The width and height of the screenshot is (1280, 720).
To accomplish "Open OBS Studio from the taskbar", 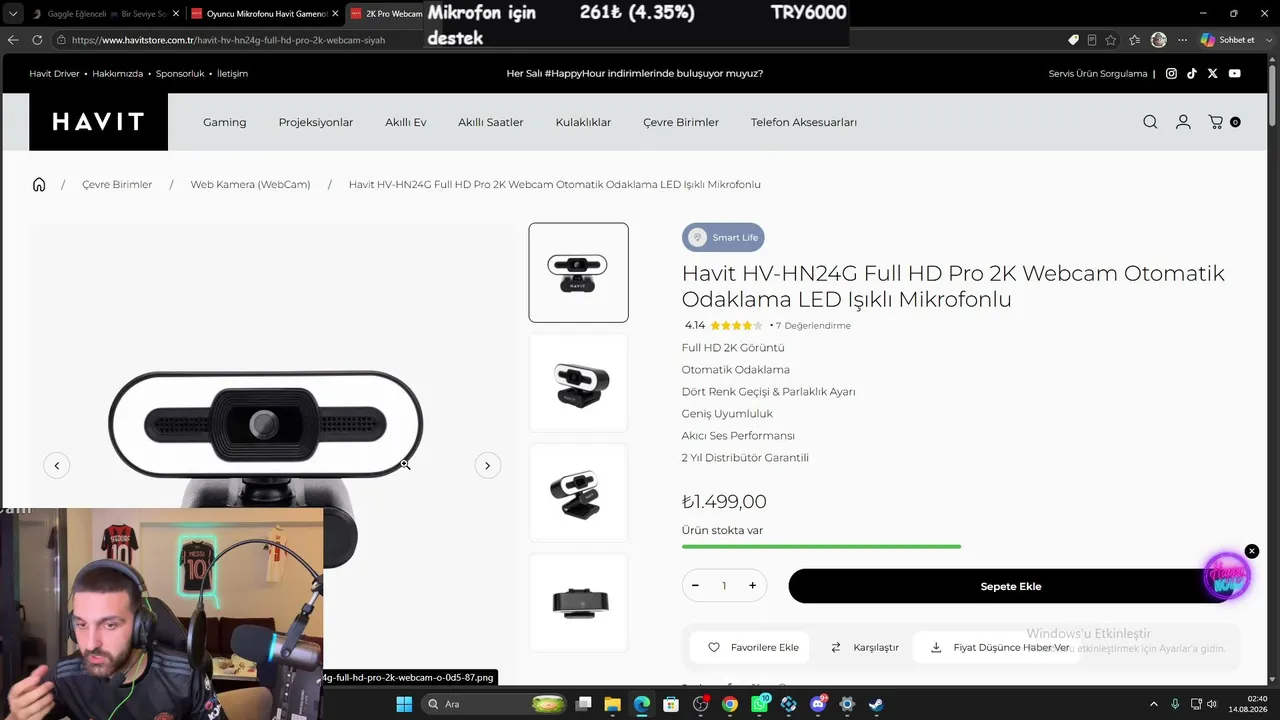I will pos(701,704).
